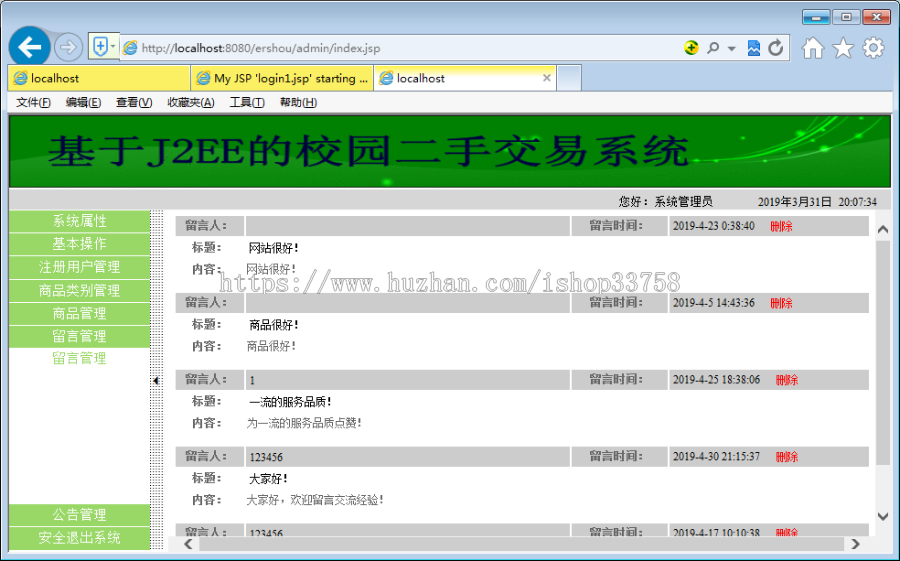Click the greeting 您好:系统管理员

pyautogui.click(x=665, y=202)
